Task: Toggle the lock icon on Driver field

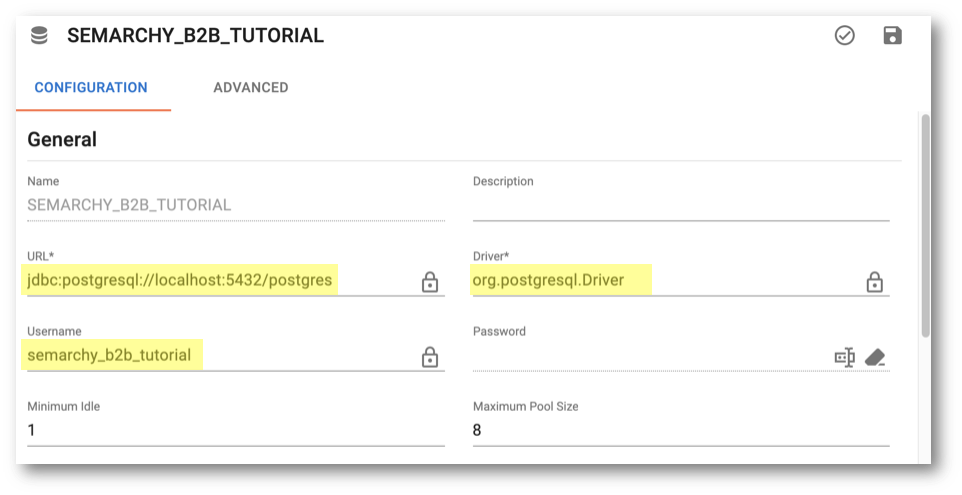Action: click(x=874, y=282)
